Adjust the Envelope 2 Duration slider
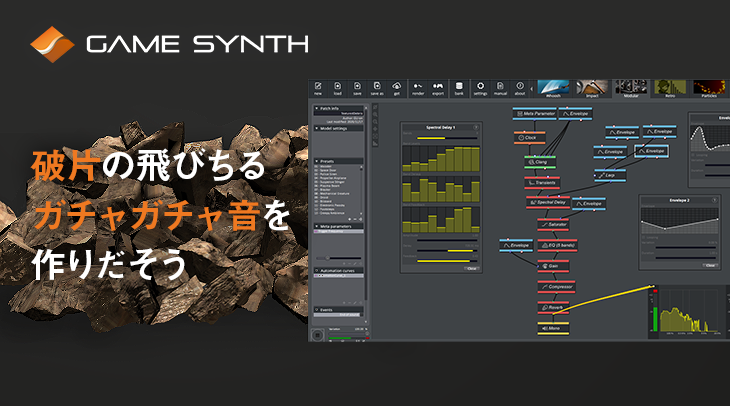 tap(686, 258)
